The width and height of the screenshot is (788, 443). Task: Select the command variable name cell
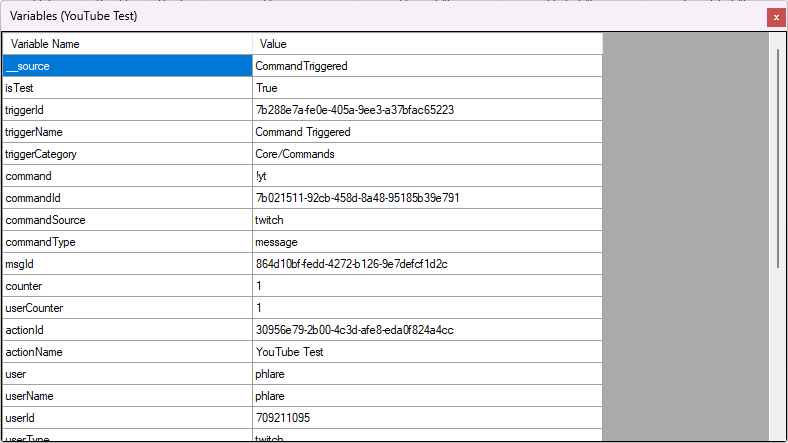point(127,176)
